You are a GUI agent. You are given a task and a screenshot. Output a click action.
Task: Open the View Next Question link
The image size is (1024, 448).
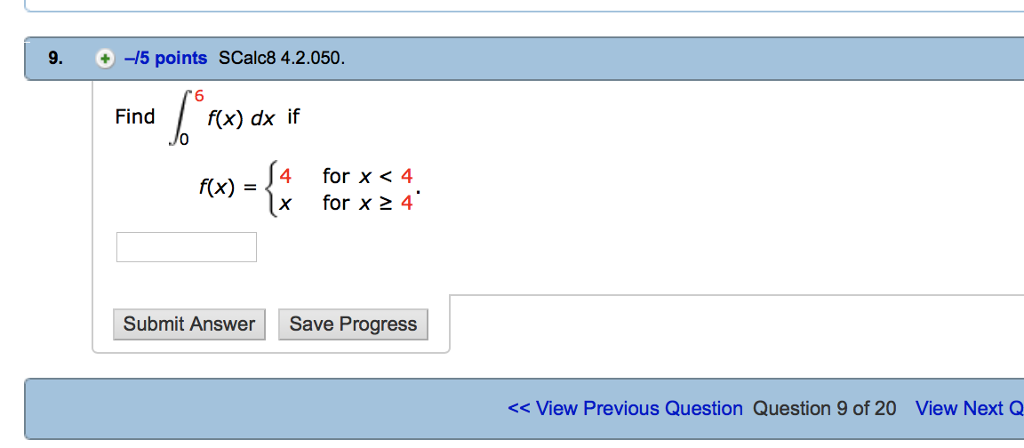click(968, 408)
